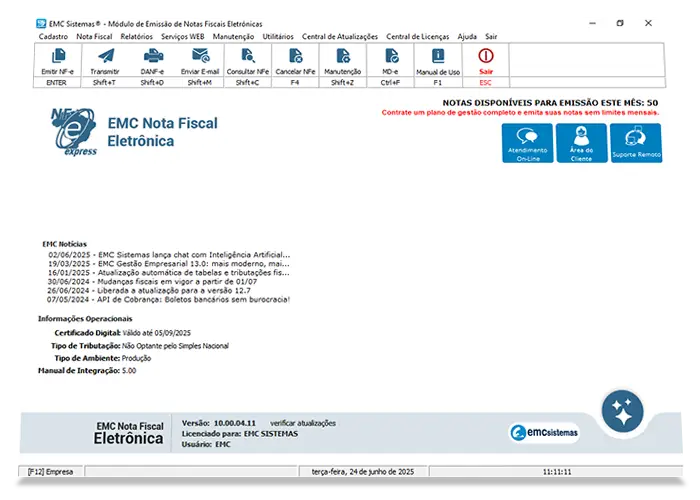Open the Ajuda menu
The width and height of the screenshot is (700, 500).
click(467, 37)
